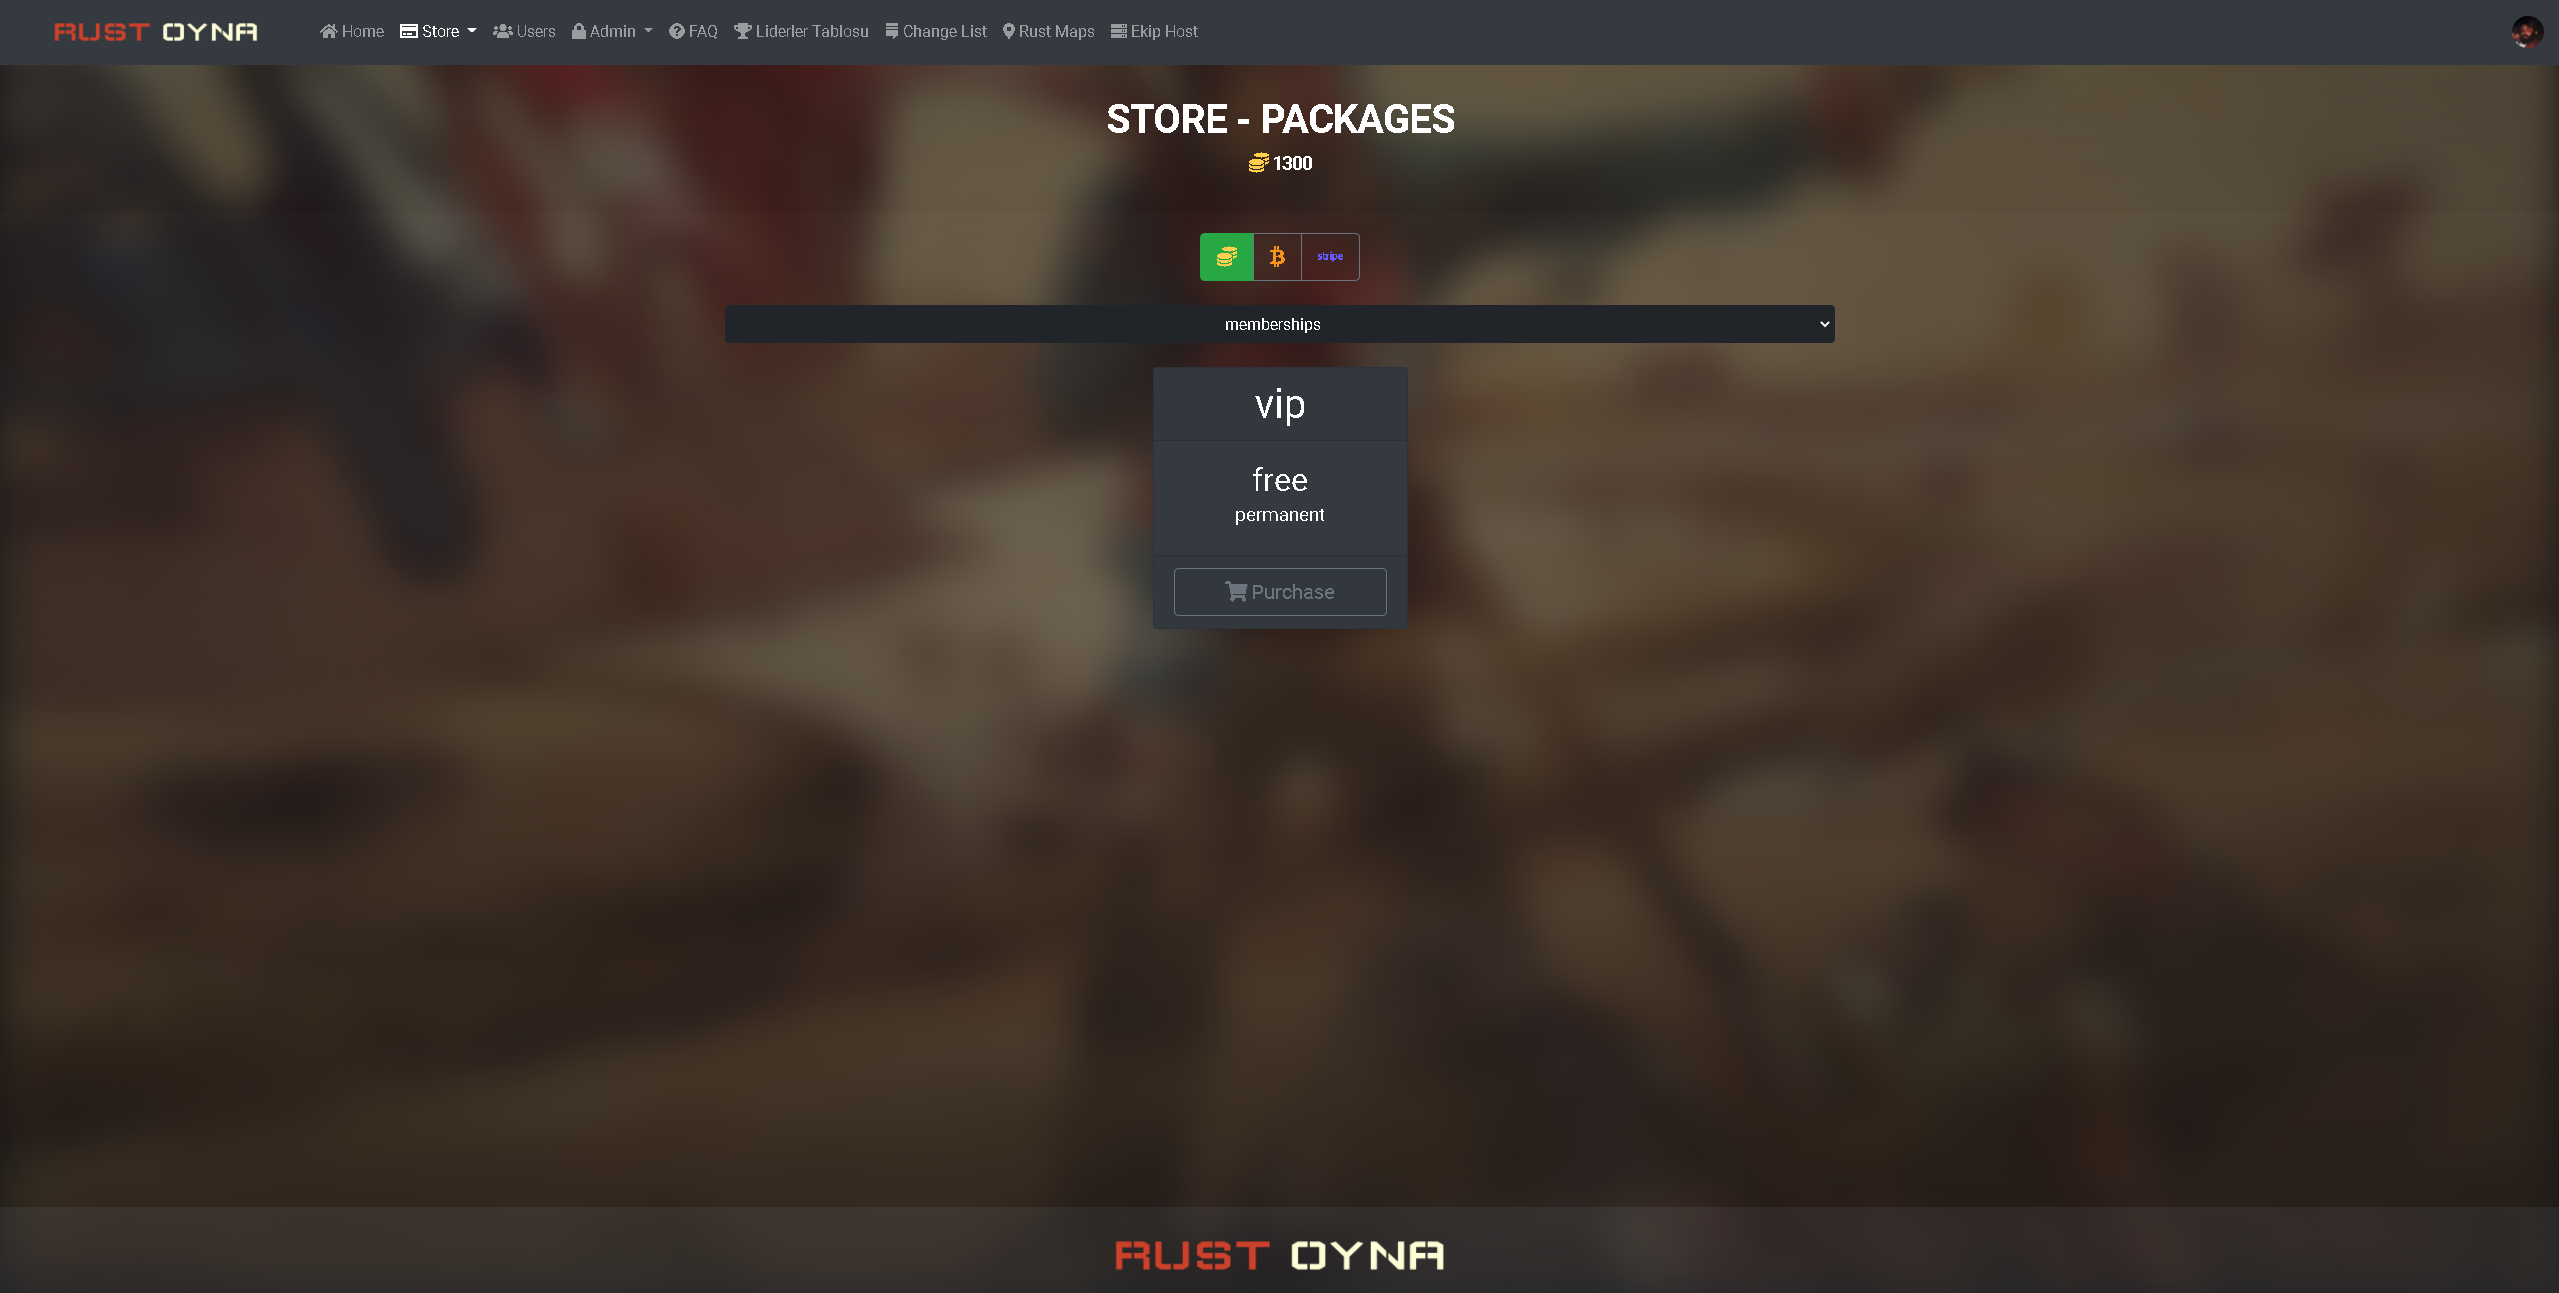Screen dimensions: 2559x1293
Task: Click the Purchase button for VIP
Action: (x=1280, y=592)
